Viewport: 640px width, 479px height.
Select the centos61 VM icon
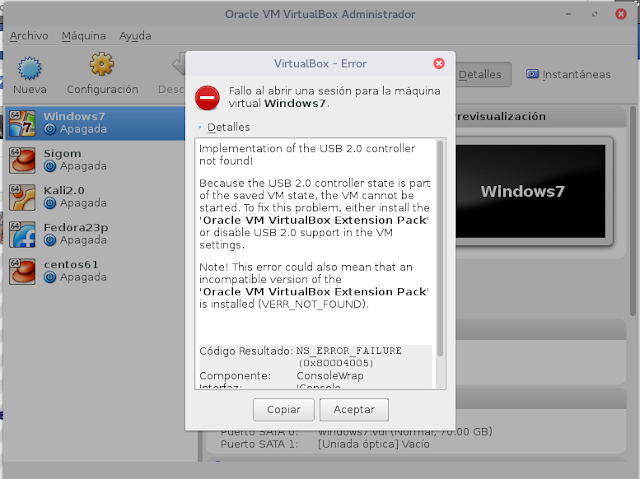22,271
